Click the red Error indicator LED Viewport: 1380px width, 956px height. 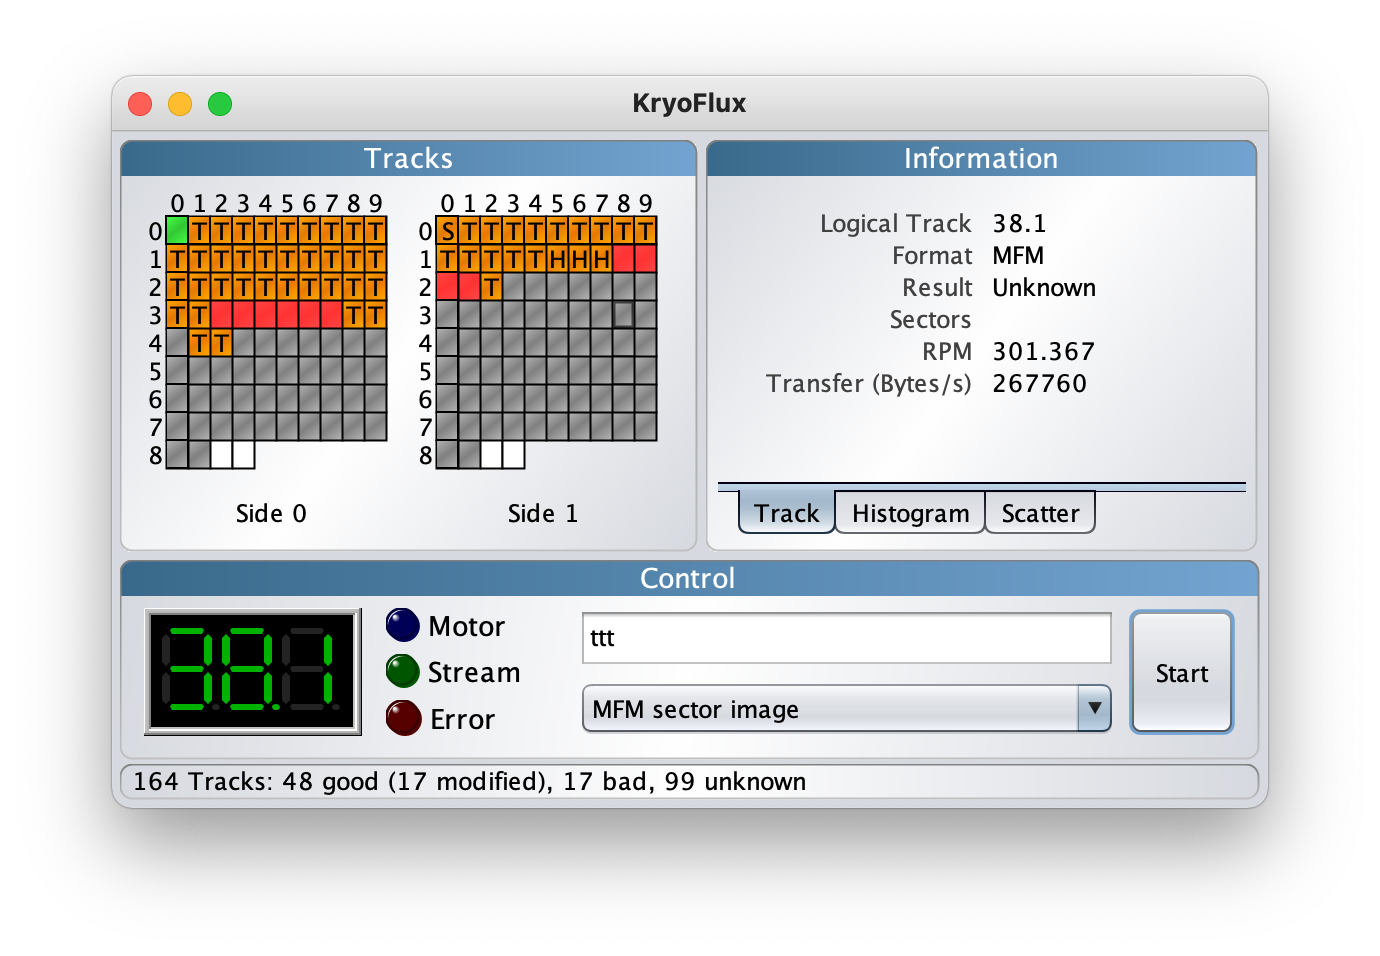tap(403, 718)
